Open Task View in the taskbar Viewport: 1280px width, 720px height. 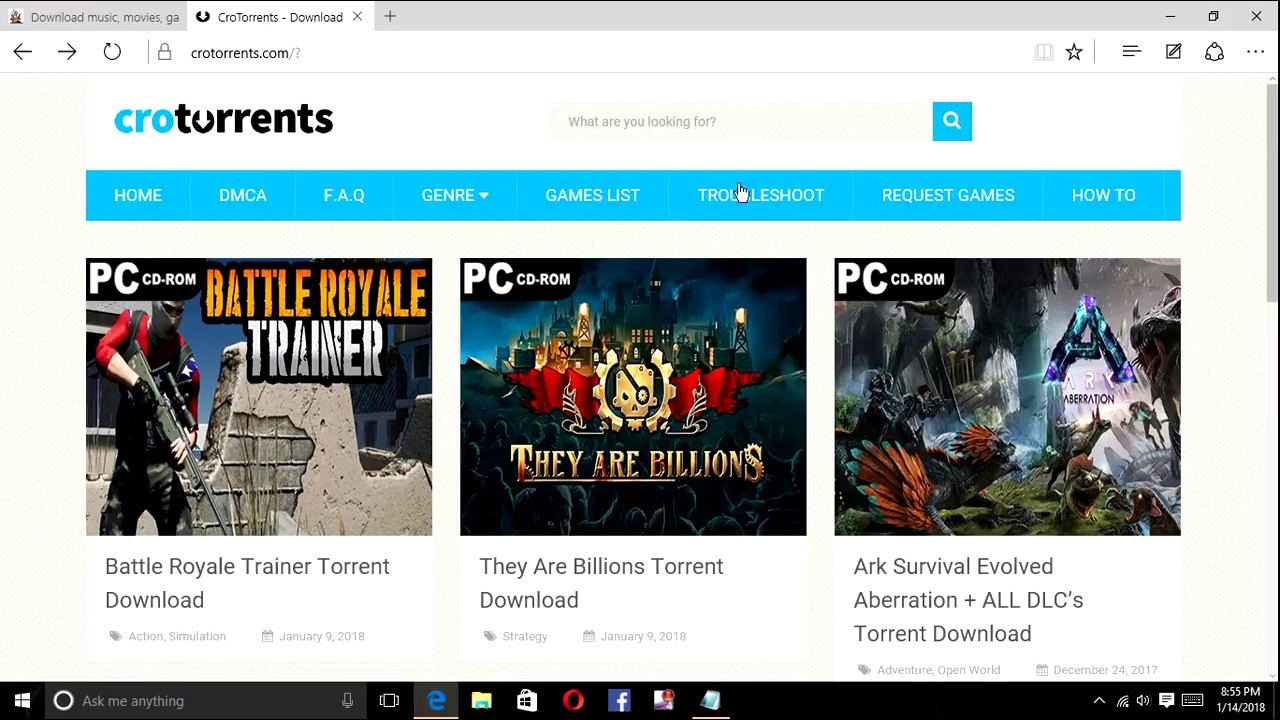pyautogui.click(x=389, y=700)
